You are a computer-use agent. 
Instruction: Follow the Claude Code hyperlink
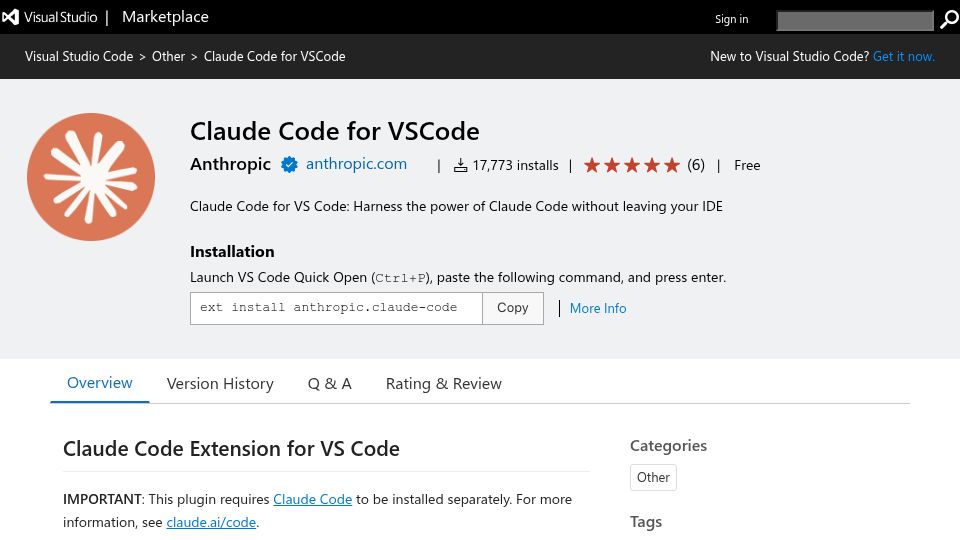(312, 500)
